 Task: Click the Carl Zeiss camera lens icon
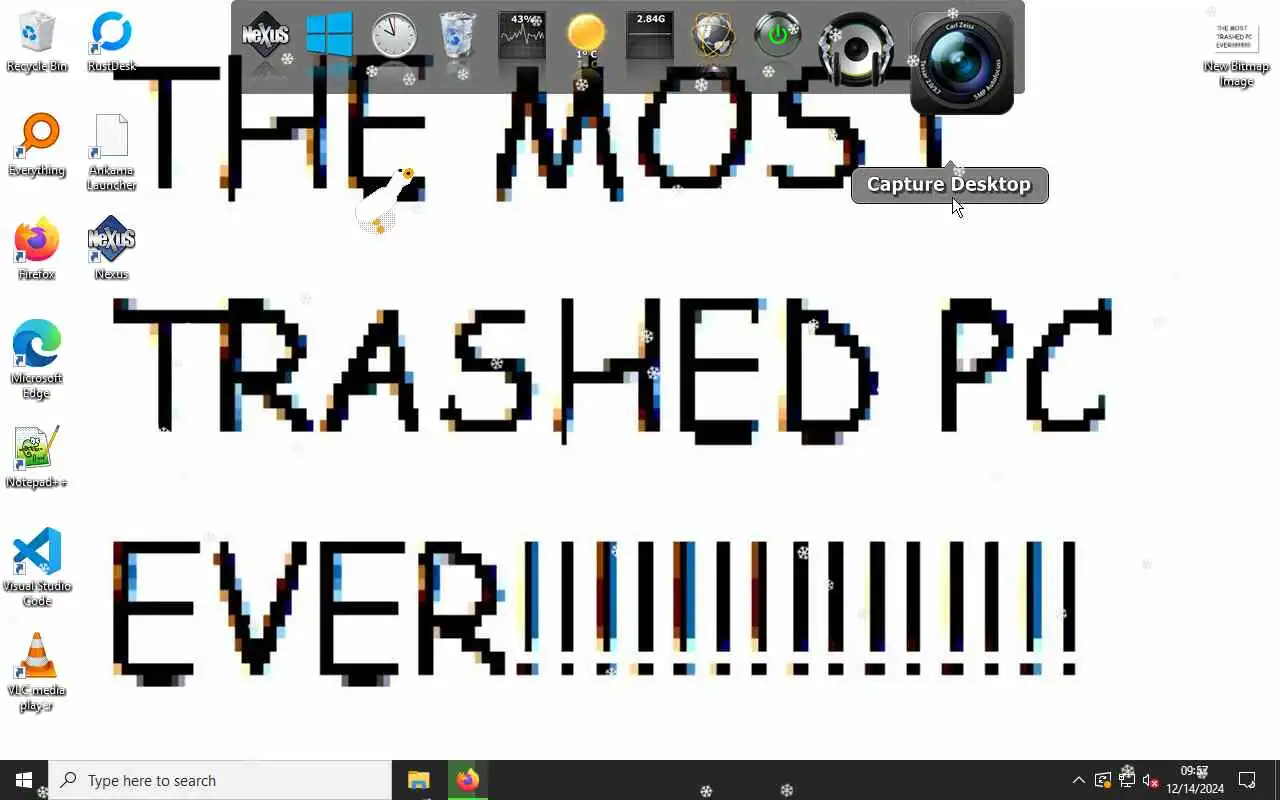click(x=962, y=63)
